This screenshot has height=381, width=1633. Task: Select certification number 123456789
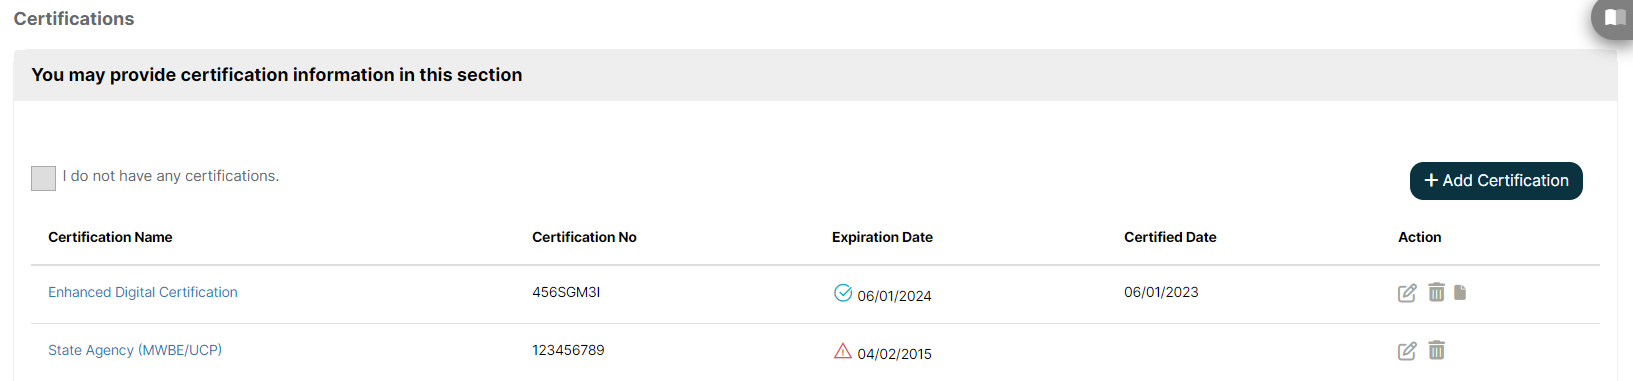point(568,350)
